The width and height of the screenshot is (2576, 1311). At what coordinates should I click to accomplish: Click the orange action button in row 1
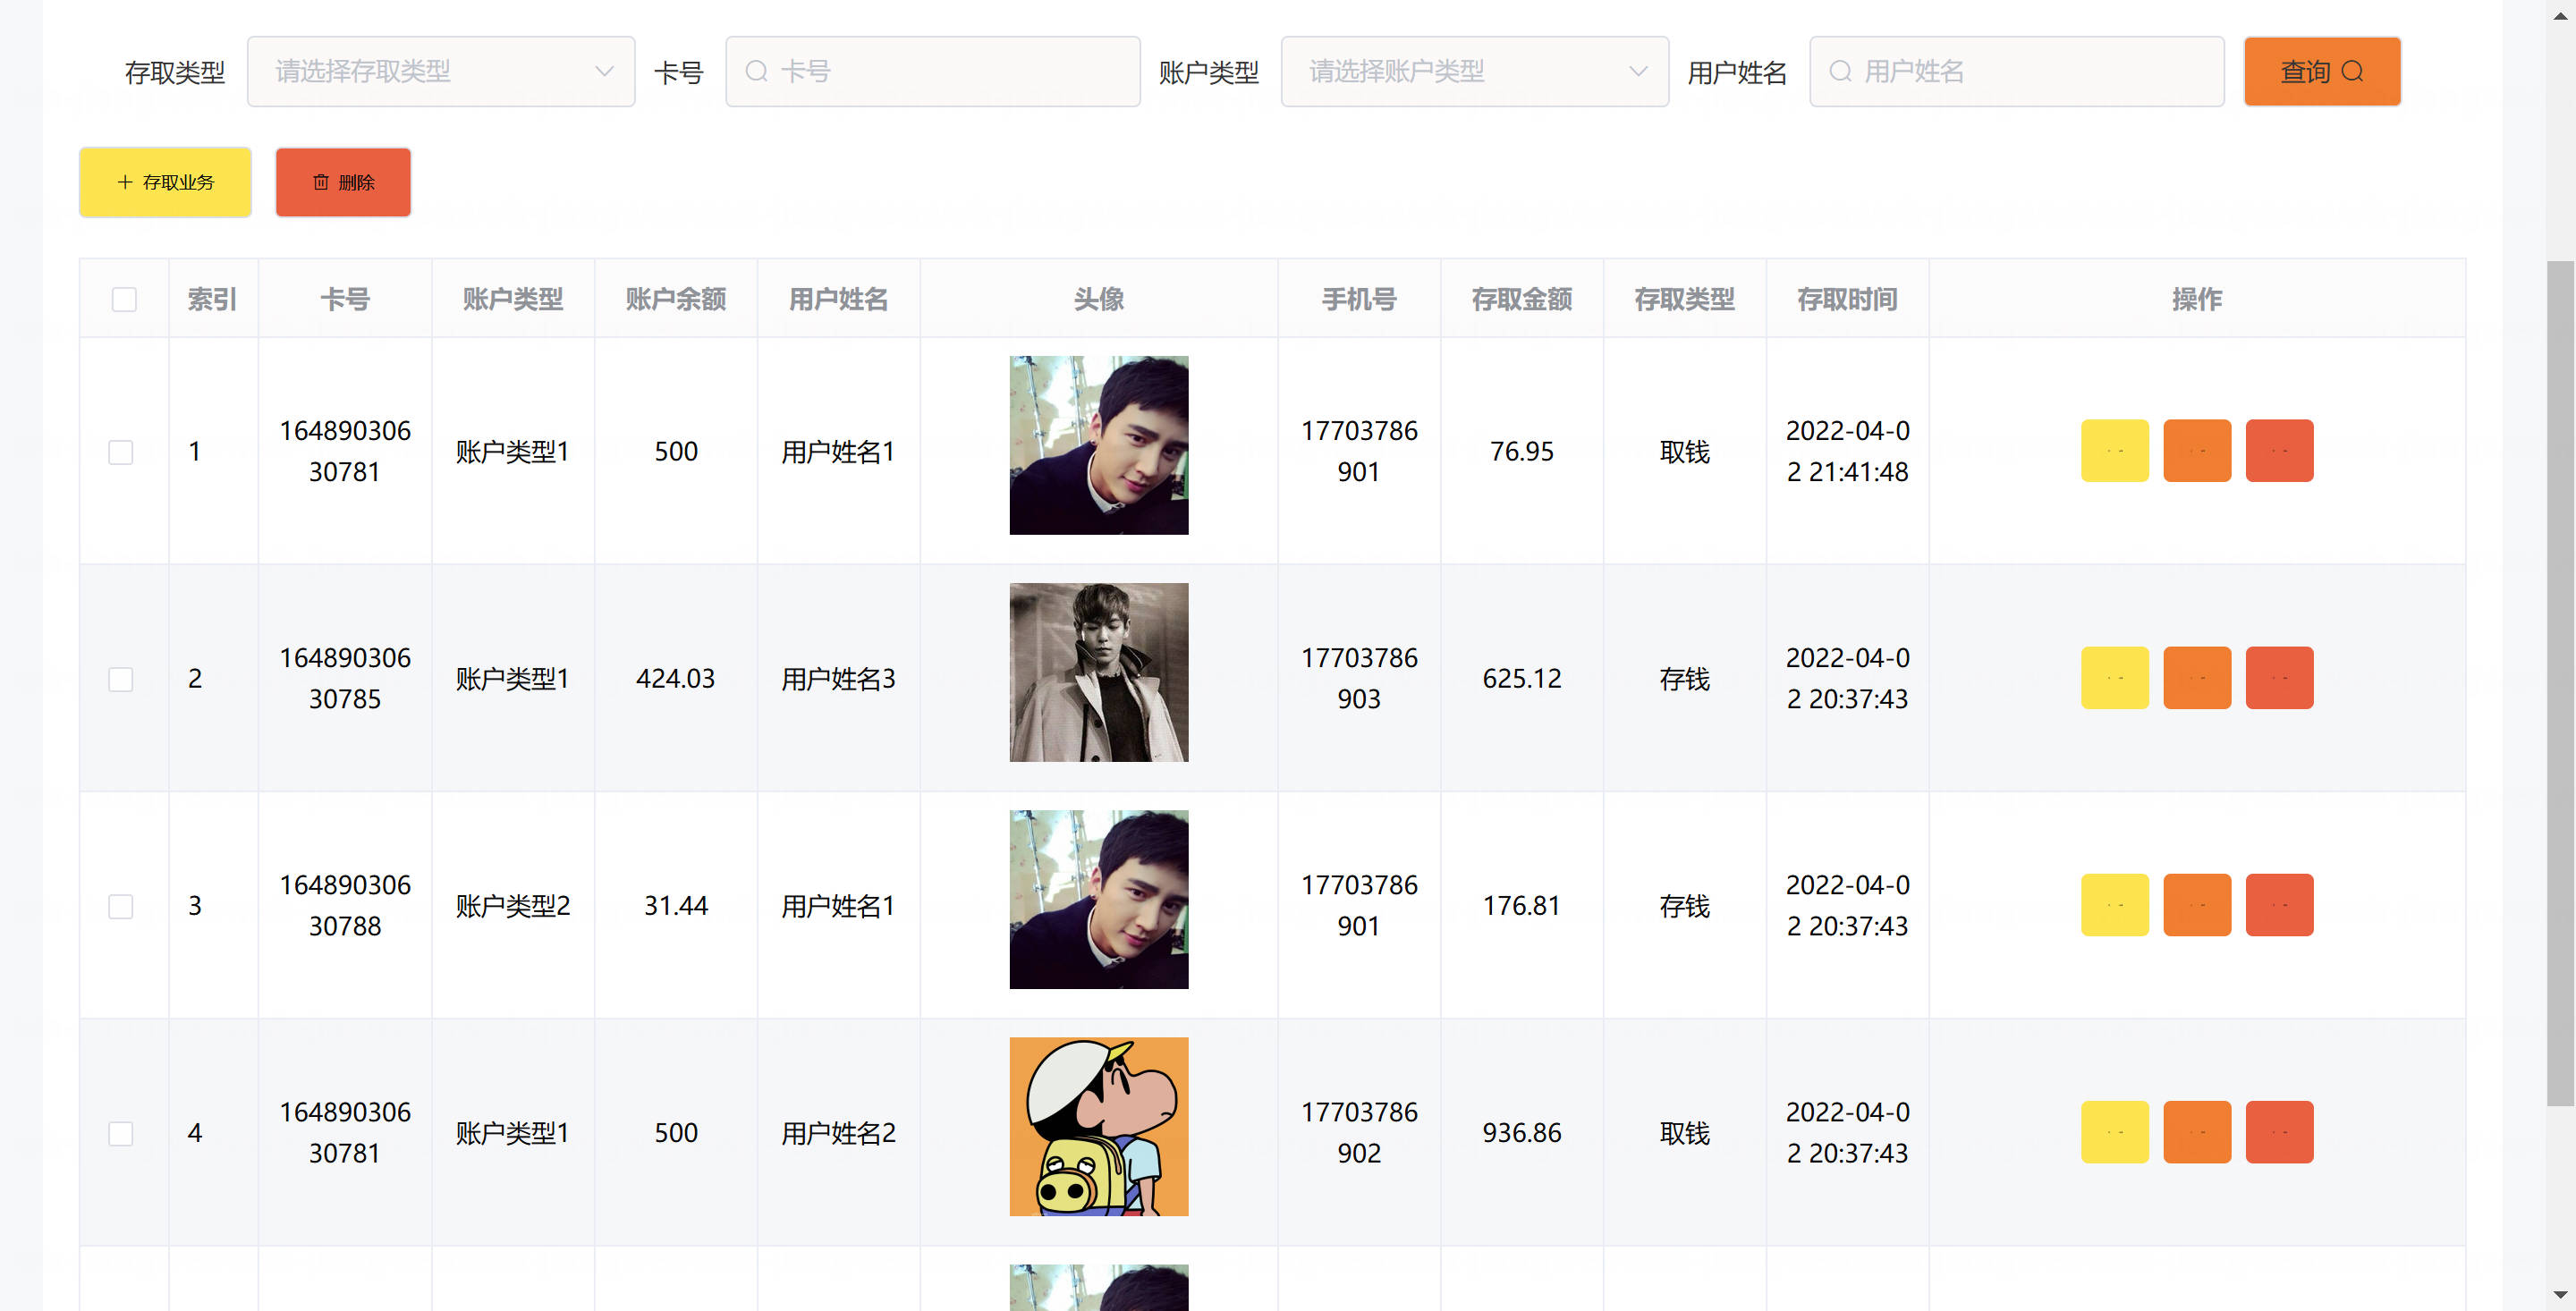click(2196, 451)
